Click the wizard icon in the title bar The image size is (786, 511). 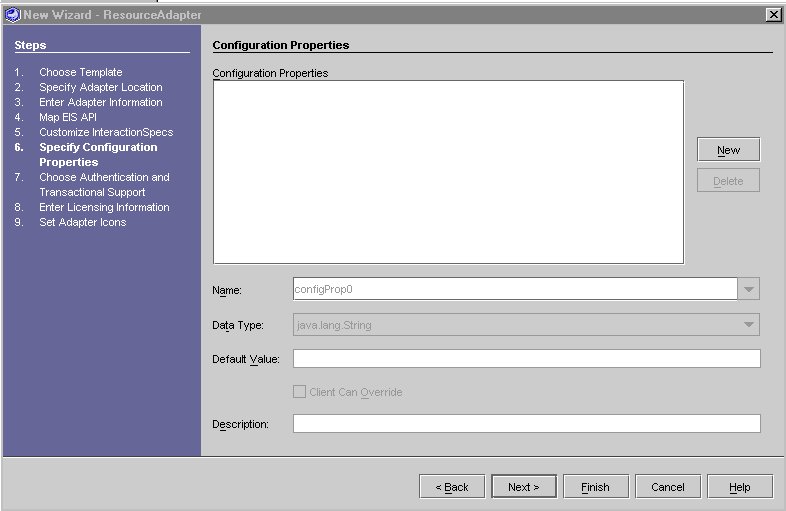pyautogui.click(x=13, y=15)
